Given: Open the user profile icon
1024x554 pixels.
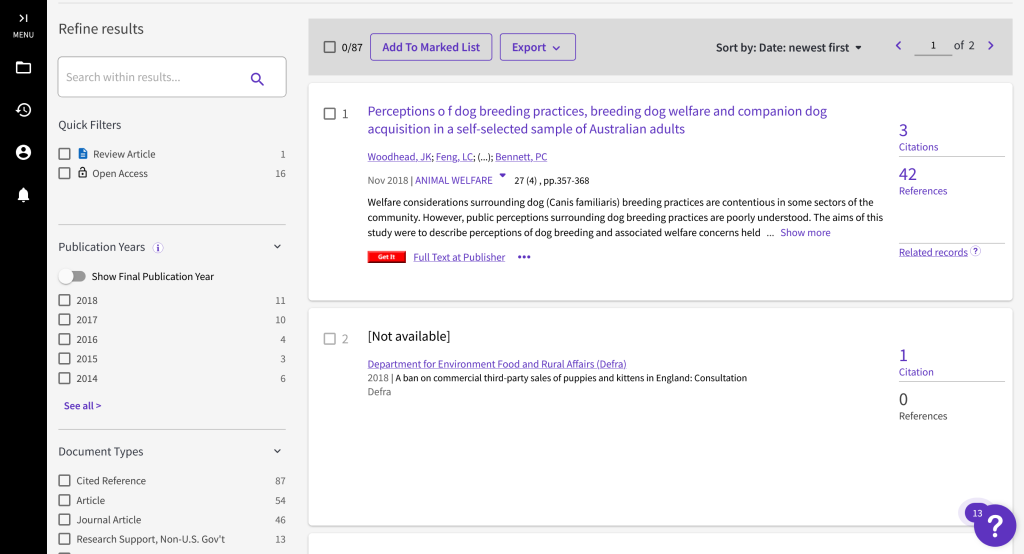Looking at the screenshot, I should coord(23,152).
